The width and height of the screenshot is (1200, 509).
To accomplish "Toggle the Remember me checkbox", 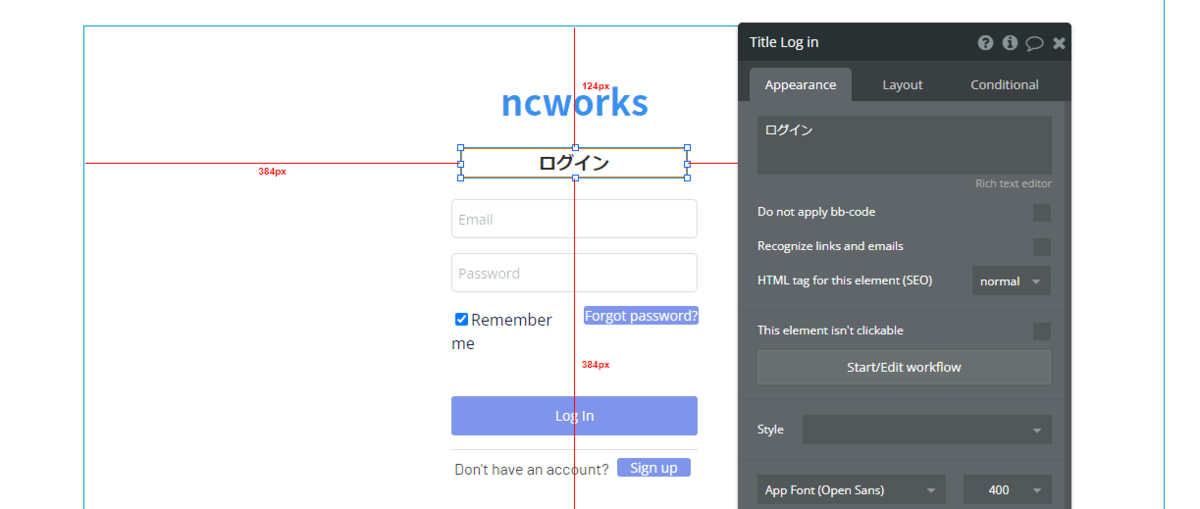I will coord(461,320).
